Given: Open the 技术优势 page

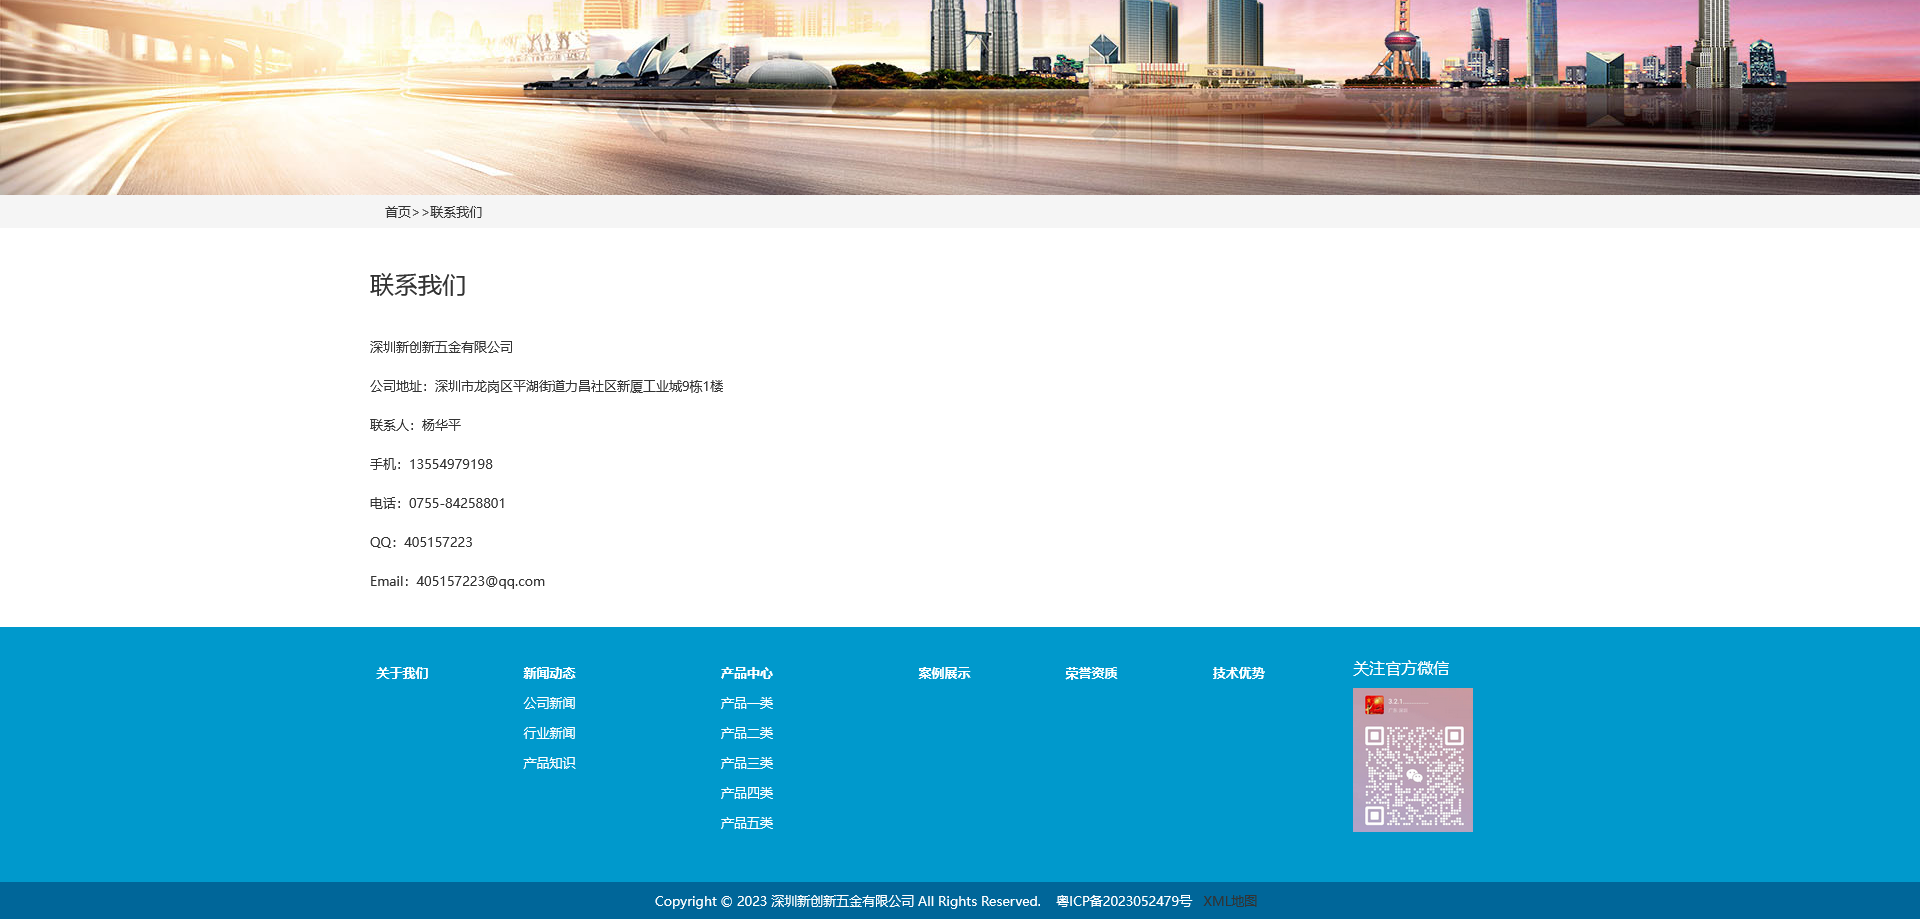Looking at the screenshot, I should (1237, 673).
